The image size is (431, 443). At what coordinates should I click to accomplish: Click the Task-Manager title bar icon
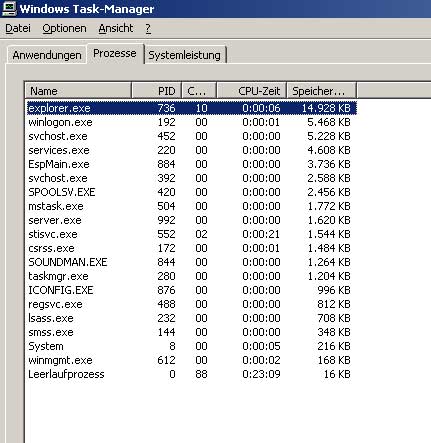coord(9,8)
